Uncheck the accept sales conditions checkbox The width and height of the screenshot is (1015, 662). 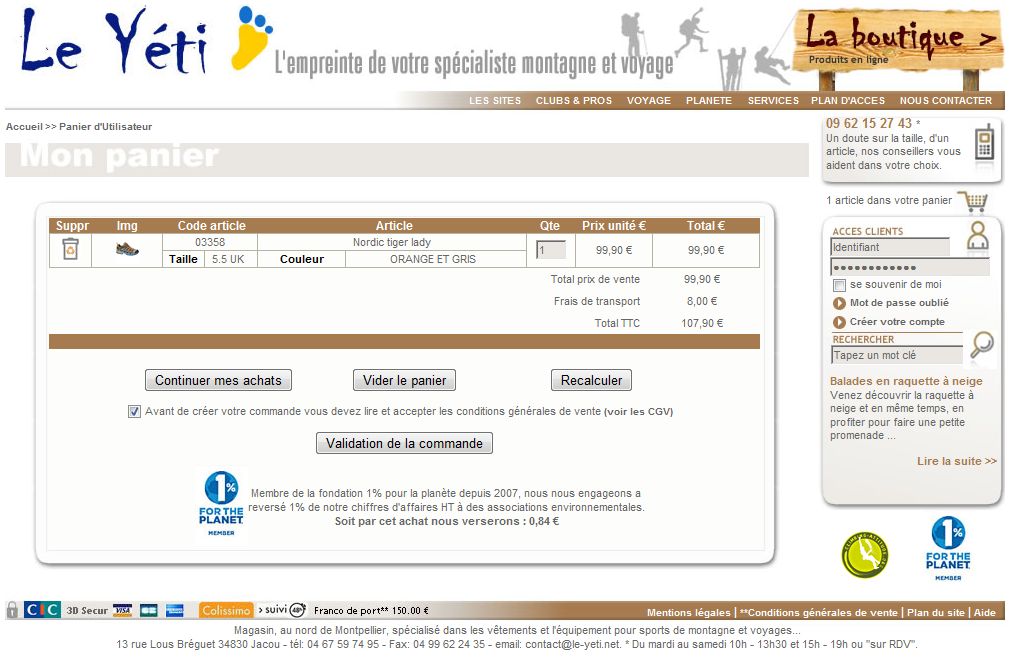click(134, 412)
